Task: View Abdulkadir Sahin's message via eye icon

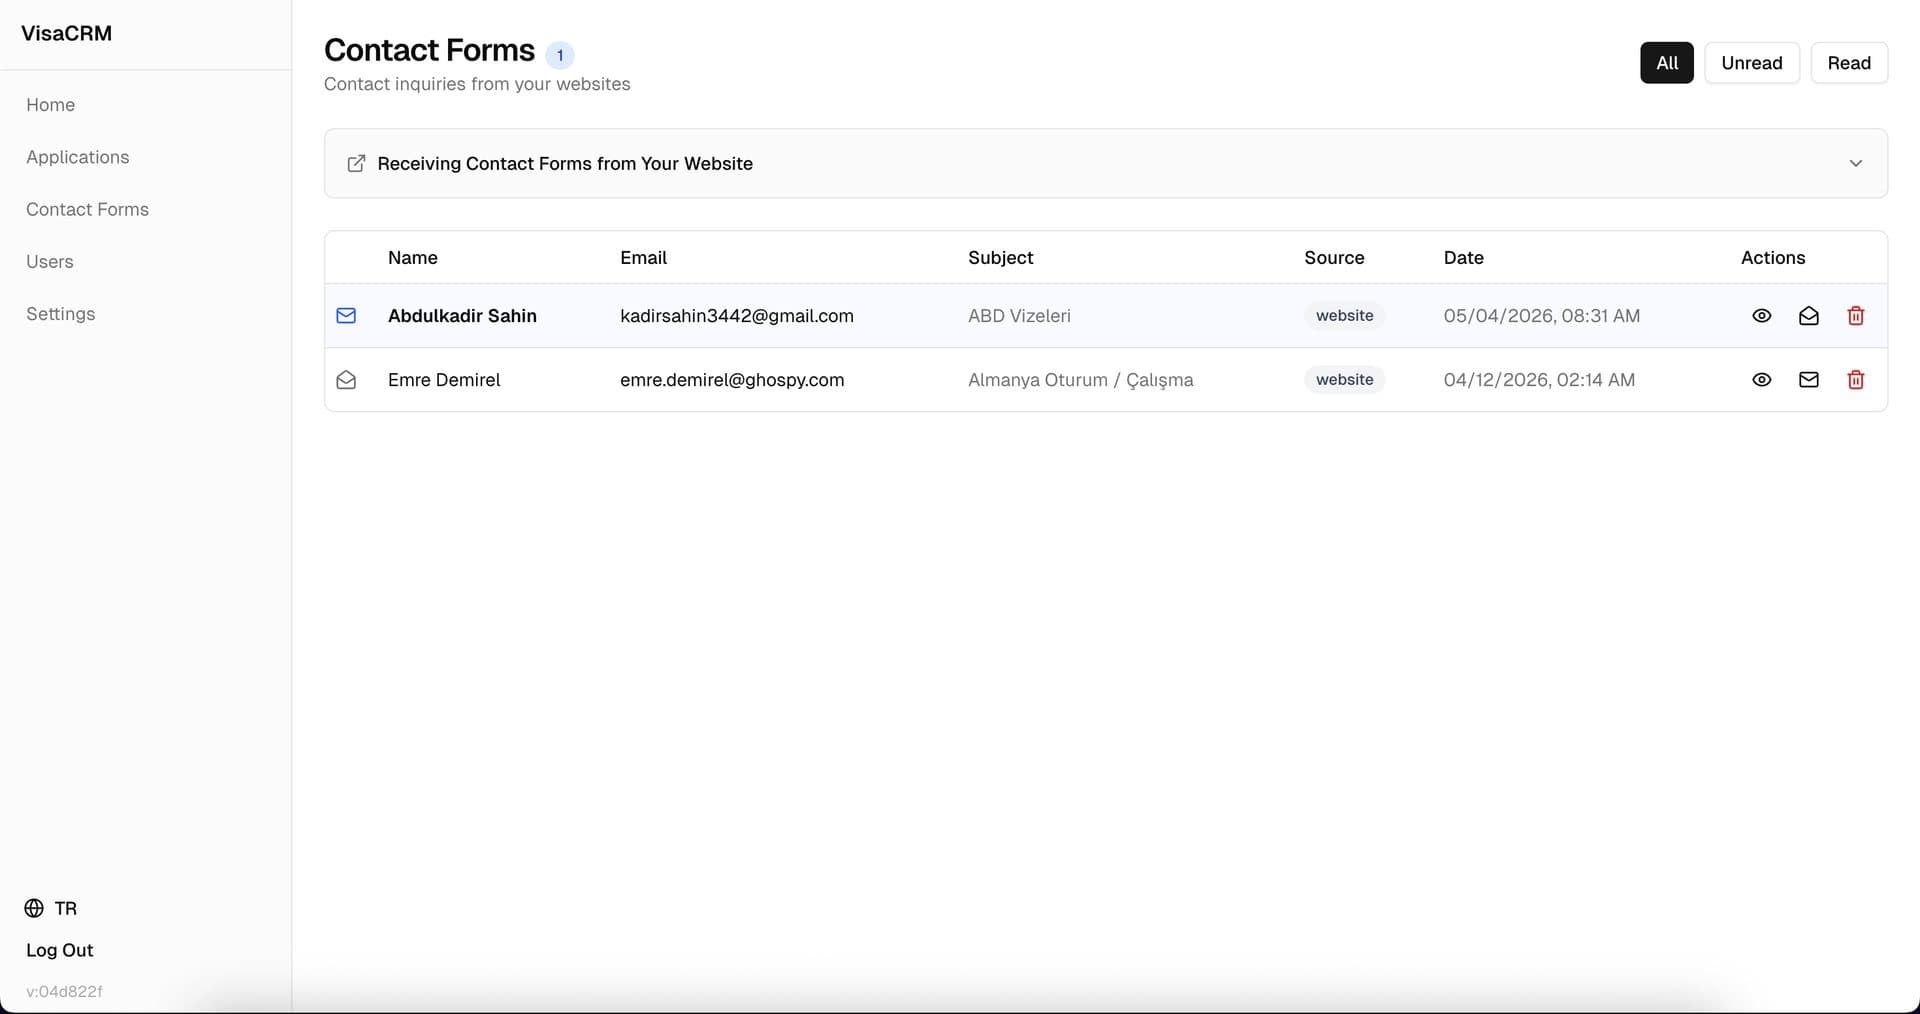Action: pos(1762,316)
